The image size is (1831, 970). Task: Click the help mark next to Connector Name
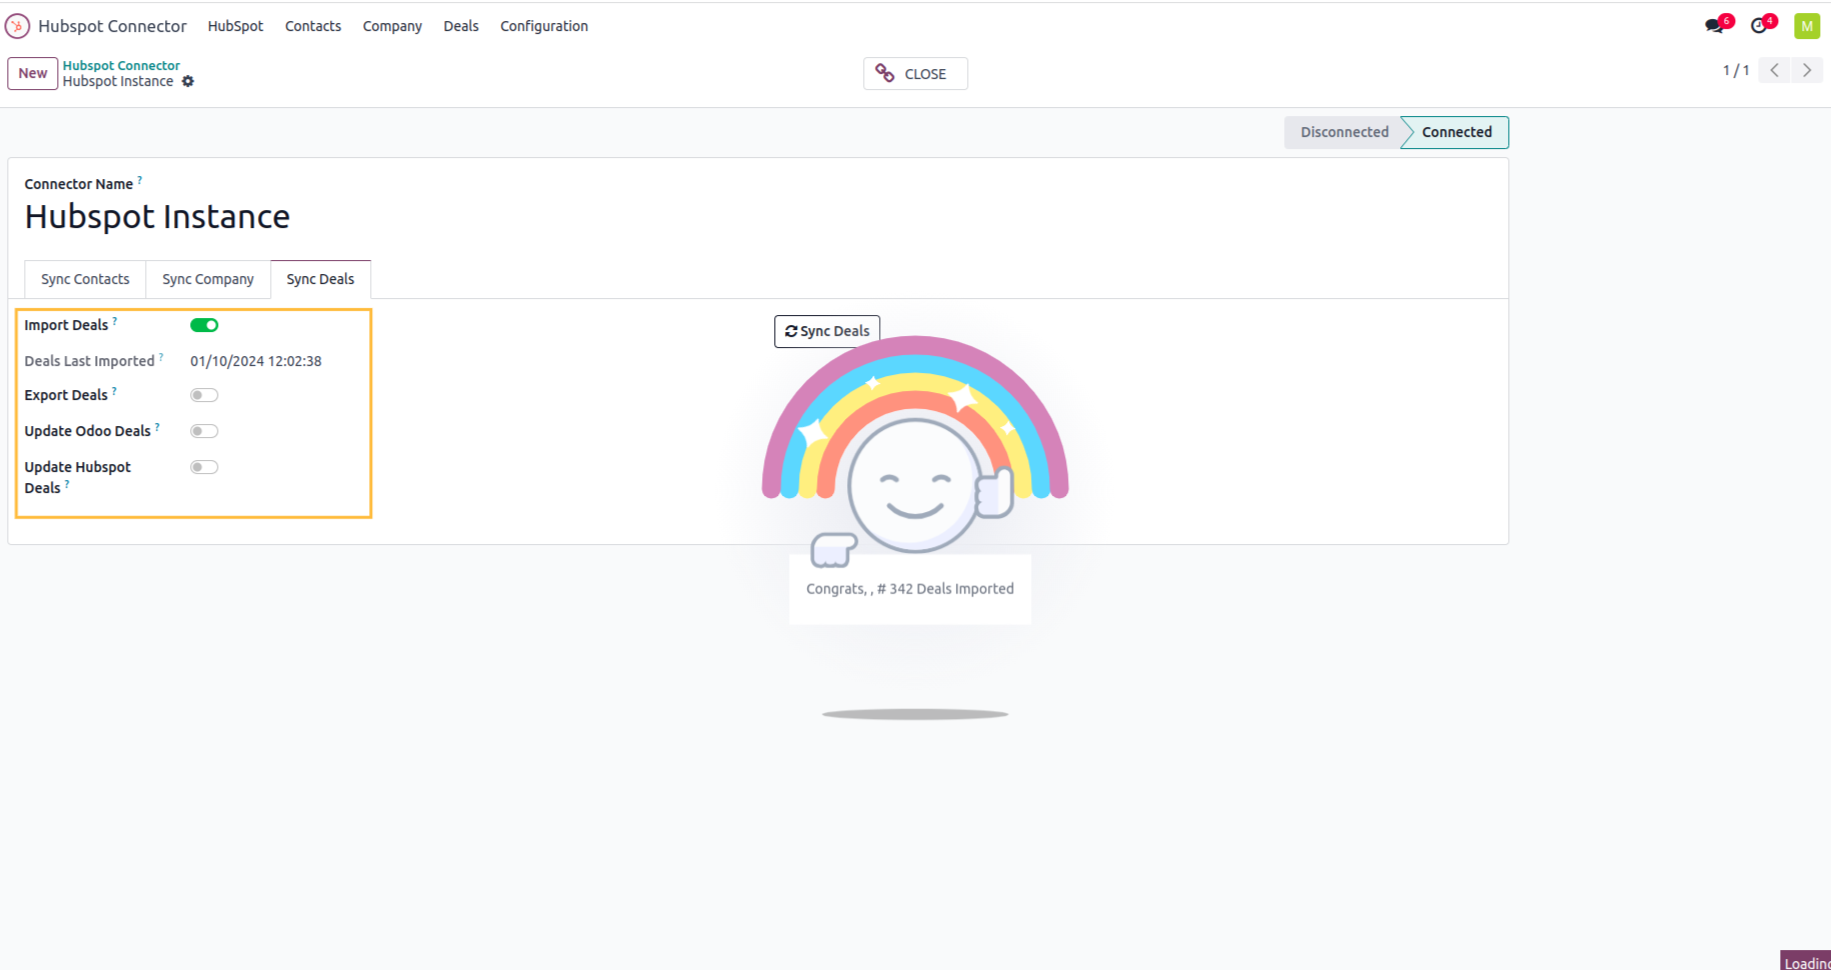[140, 180]
